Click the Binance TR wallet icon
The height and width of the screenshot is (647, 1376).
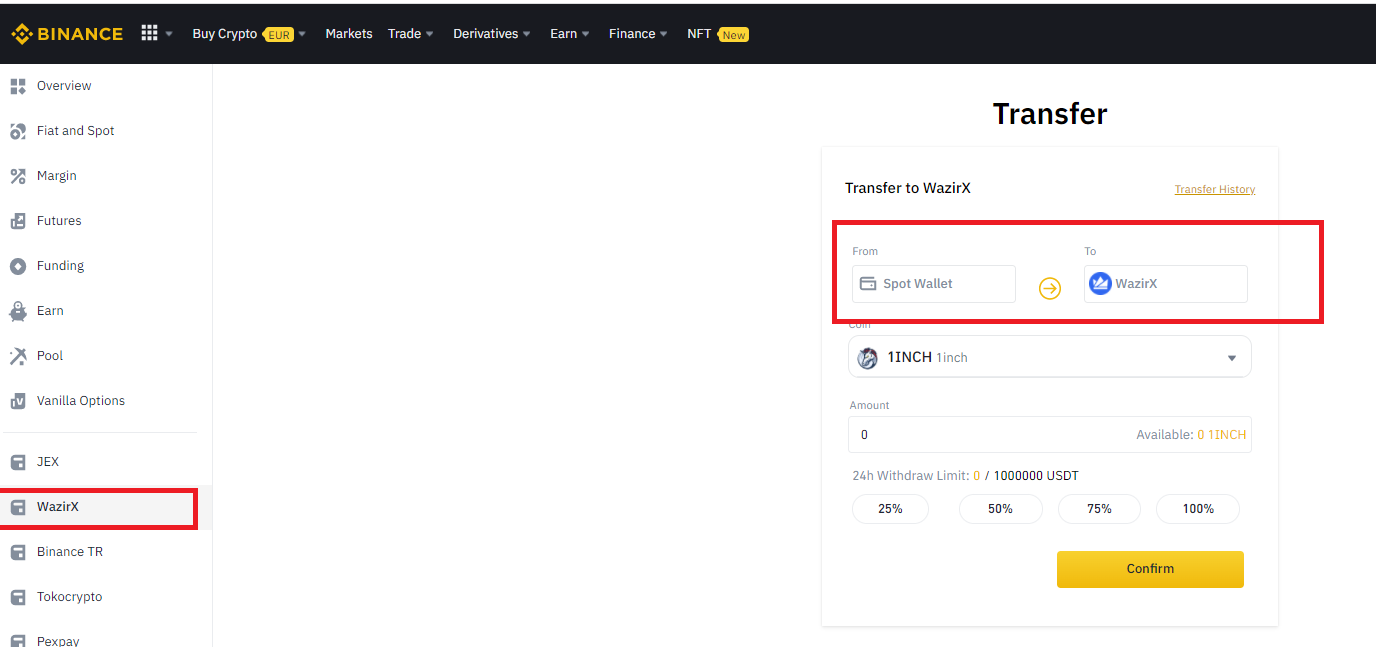click(18, 552)
